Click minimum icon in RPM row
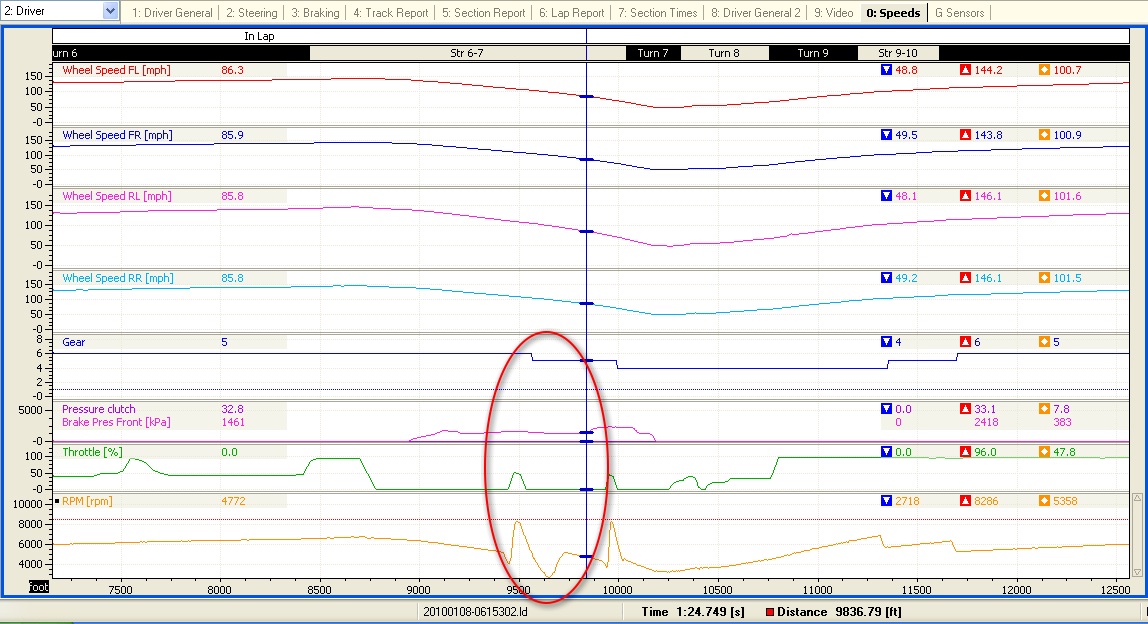1148x624 pixels. [x=886, y=501]
